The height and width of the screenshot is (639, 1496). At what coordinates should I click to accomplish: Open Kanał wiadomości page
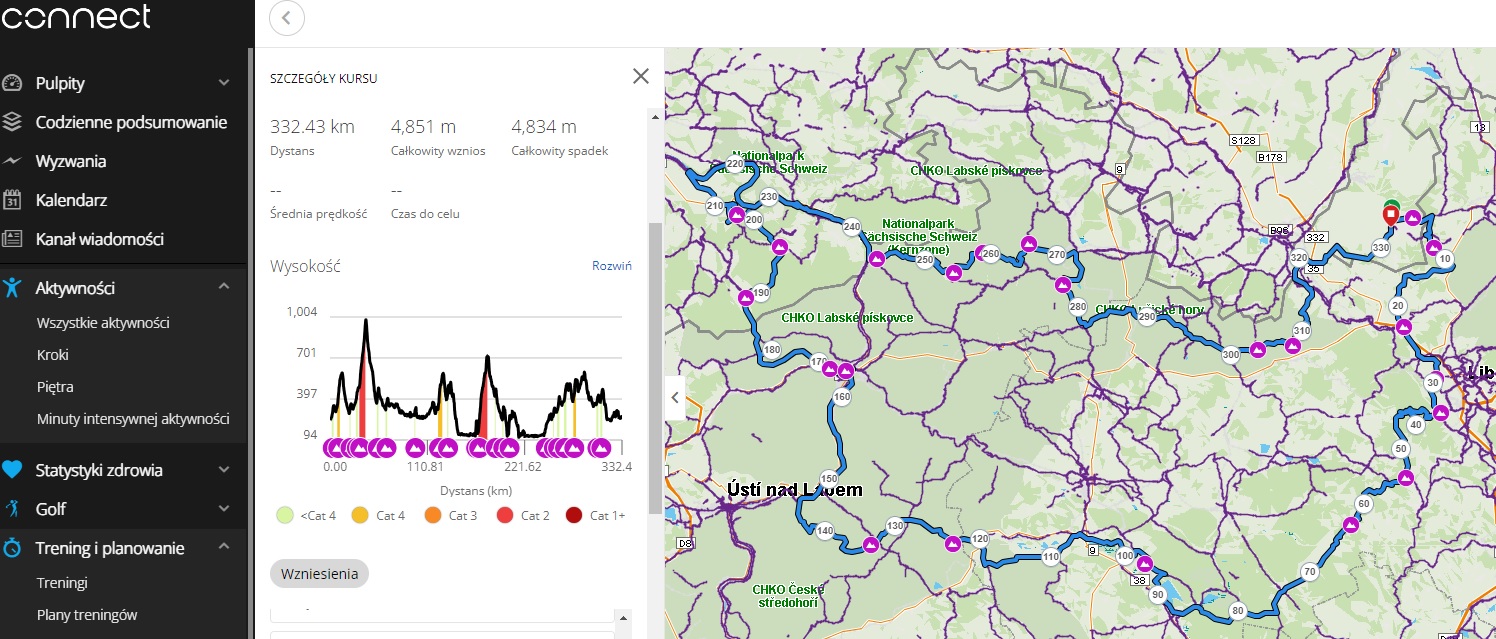(x=100, y=239)
